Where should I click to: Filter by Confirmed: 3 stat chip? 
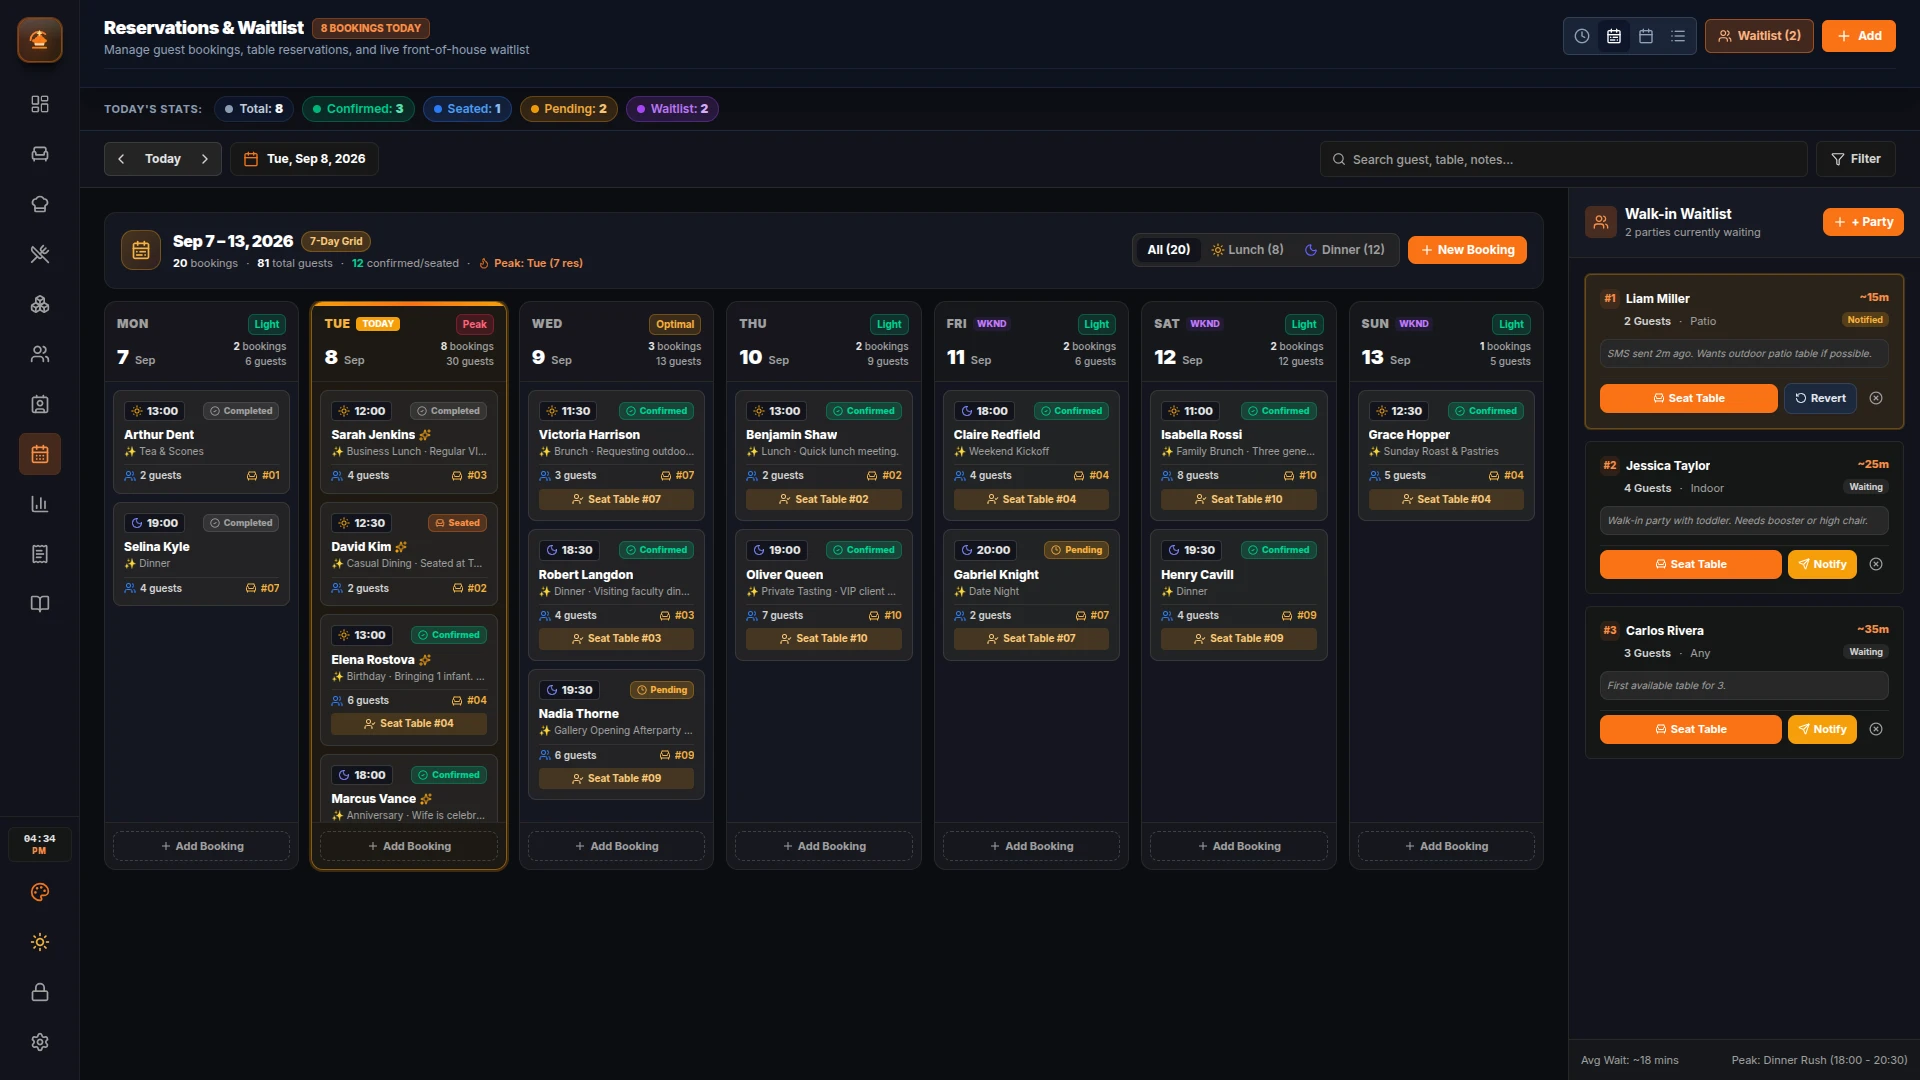[358, 109]
